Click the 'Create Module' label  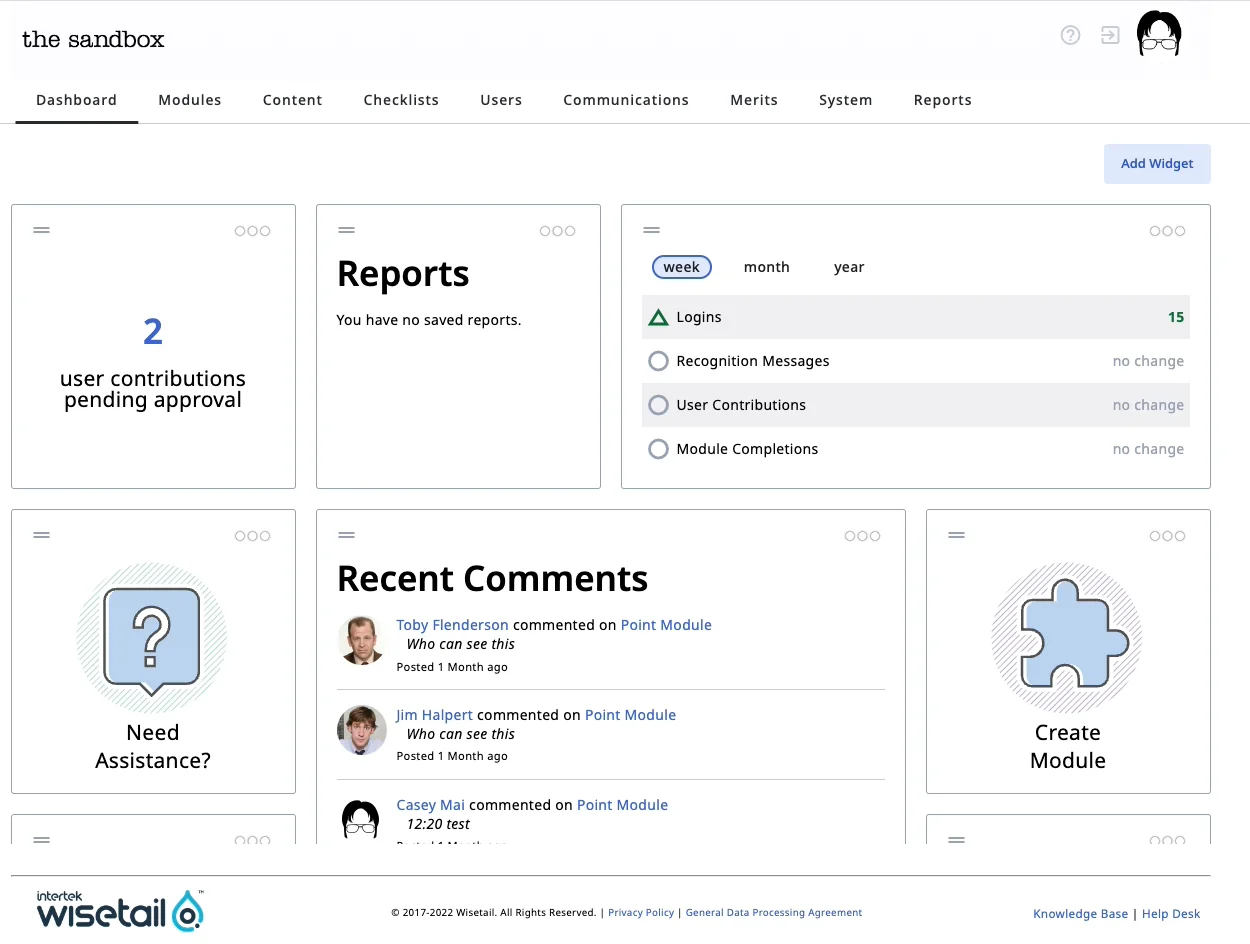click(1068, 746)
